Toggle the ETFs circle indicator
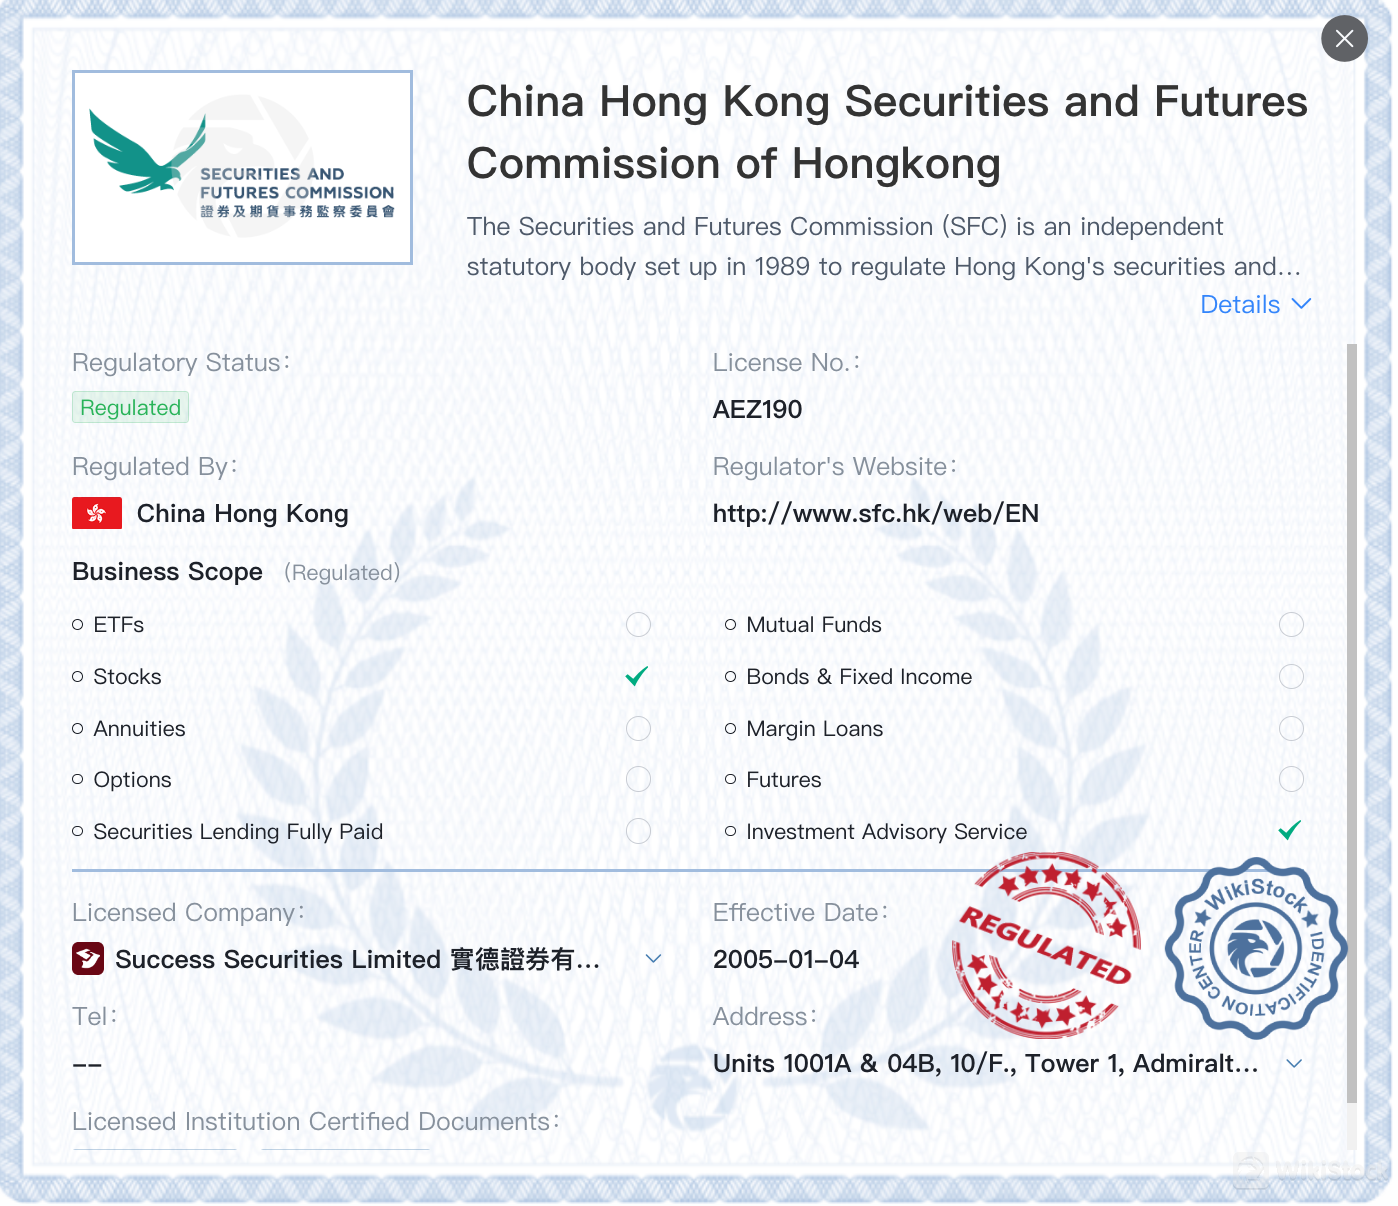This screenshot has height=1206, width=1398. coord(638,625)
